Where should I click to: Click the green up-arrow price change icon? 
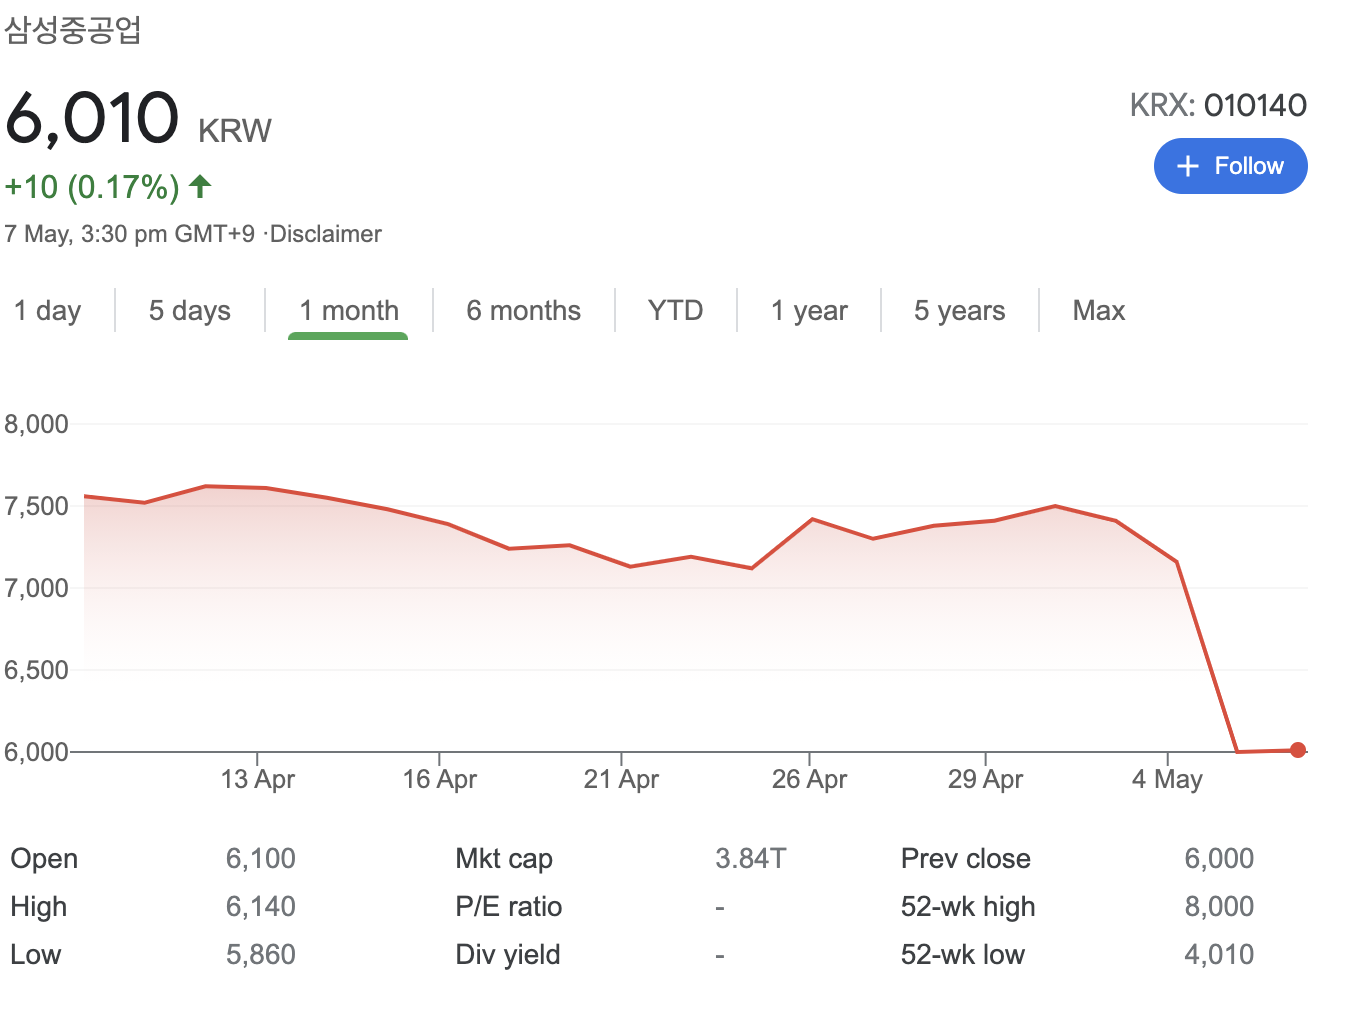(200, 185)
